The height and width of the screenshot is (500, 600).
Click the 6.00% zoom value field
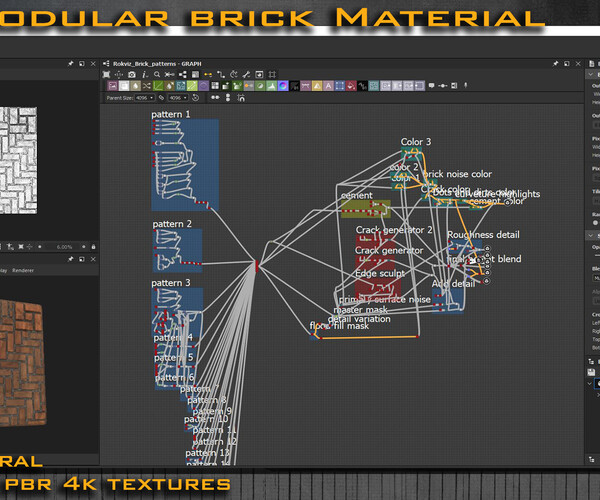[64, 247]
